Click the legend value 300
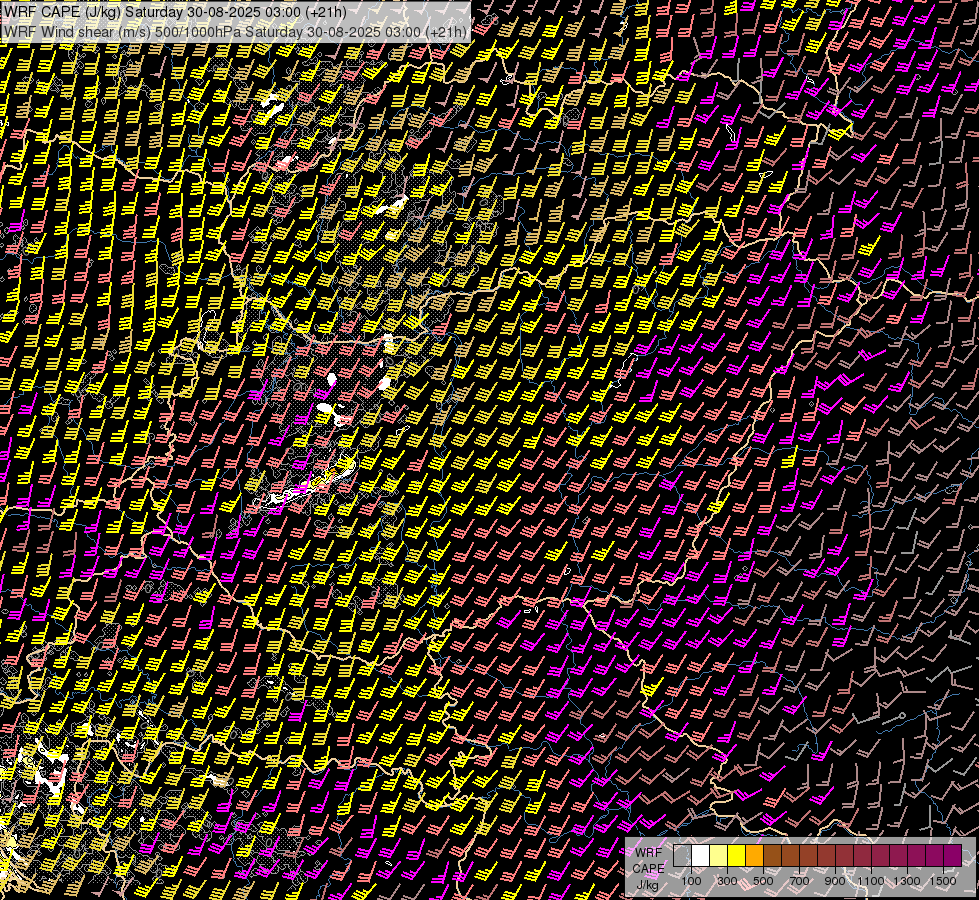 tap(727, 881)
